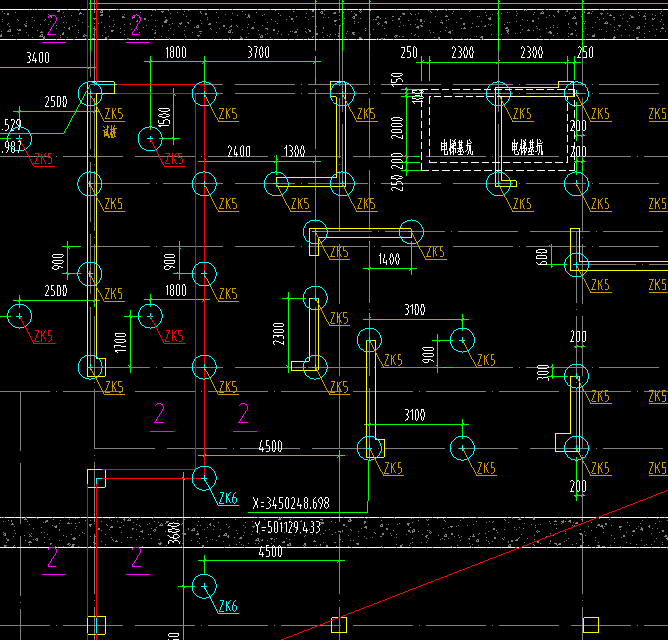Select the vertical 150 dimension text
The width and height of the screenshot is (668, 640).
[x=397, y=79]
